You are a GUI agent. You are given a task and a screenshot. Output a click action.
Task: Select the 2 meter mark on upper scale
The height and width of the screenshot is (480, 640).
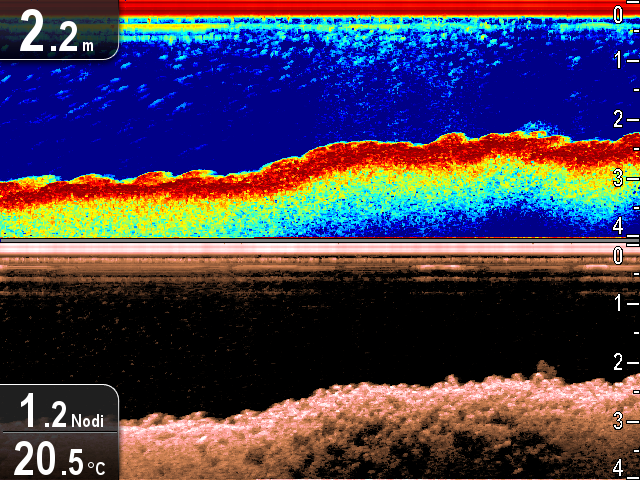618,120
